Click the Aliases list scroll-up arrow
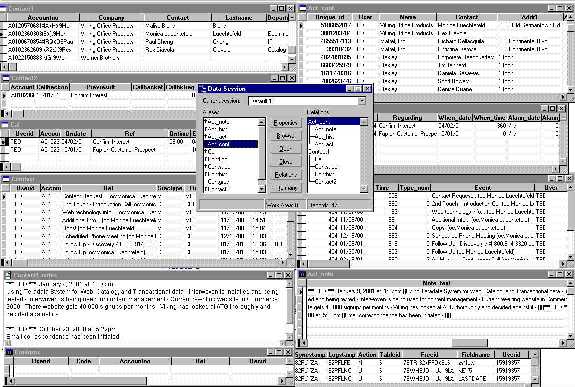This screenshot has height=387, width=575. tap(261, 122)
